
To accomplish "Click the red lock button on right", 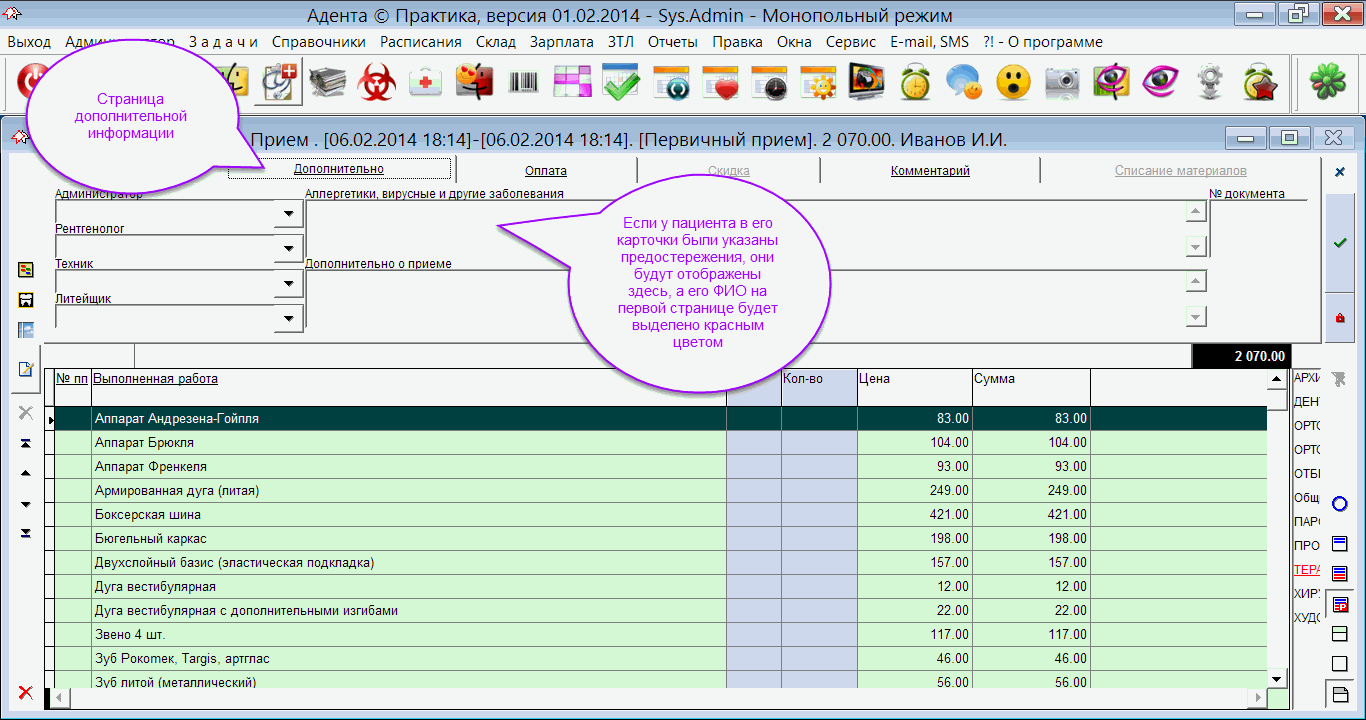I will pyautogui.click(x=1340, y=318).
